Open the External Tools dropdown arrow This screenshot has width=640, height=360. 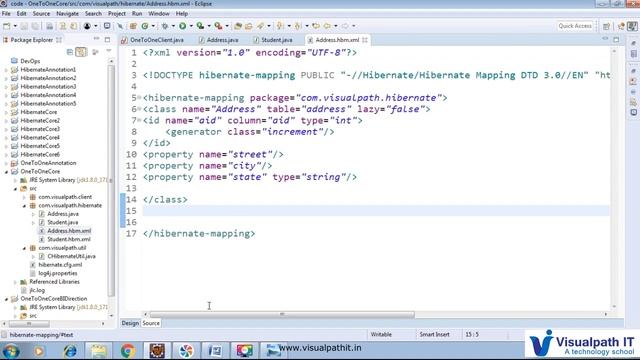(227, 26)
